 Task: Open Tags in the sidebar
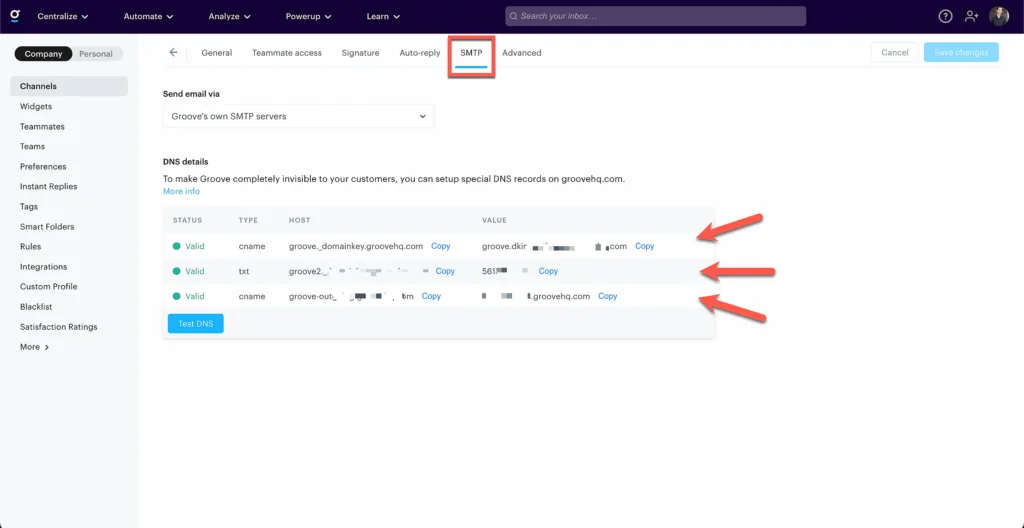[29, 206]
